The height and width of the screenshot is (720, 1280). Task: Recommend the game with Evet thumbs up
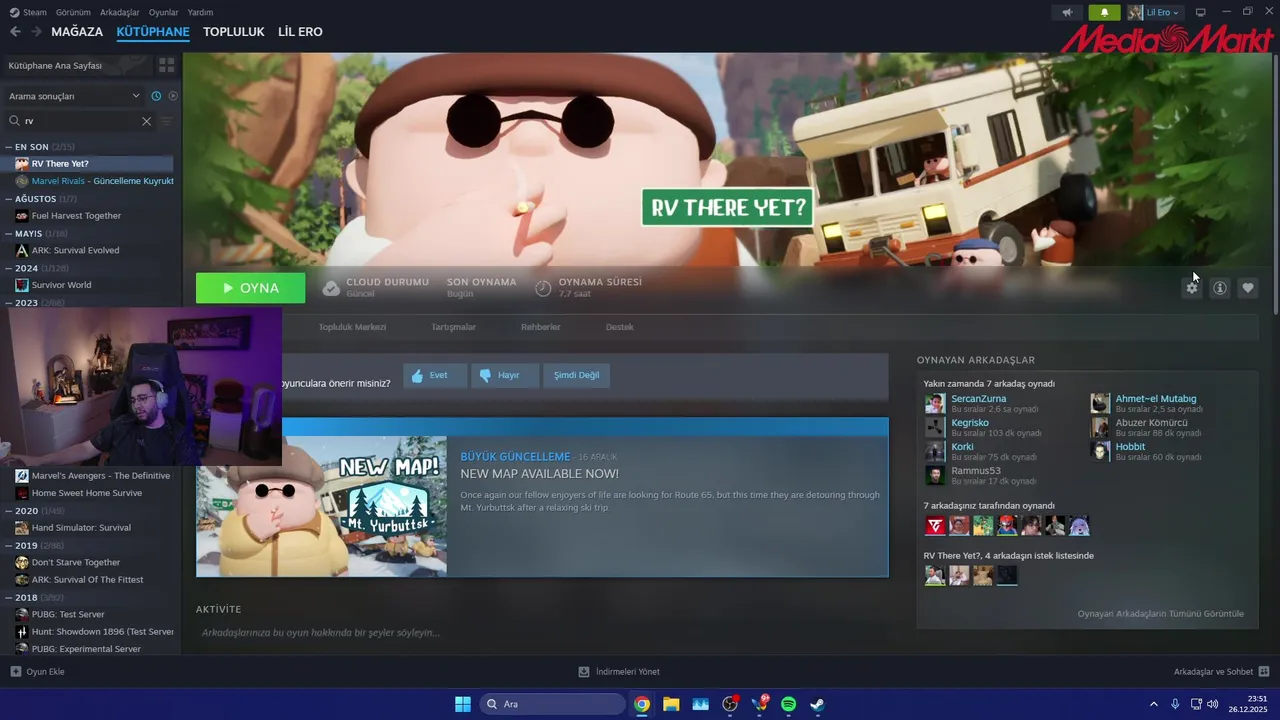[435, 376]
